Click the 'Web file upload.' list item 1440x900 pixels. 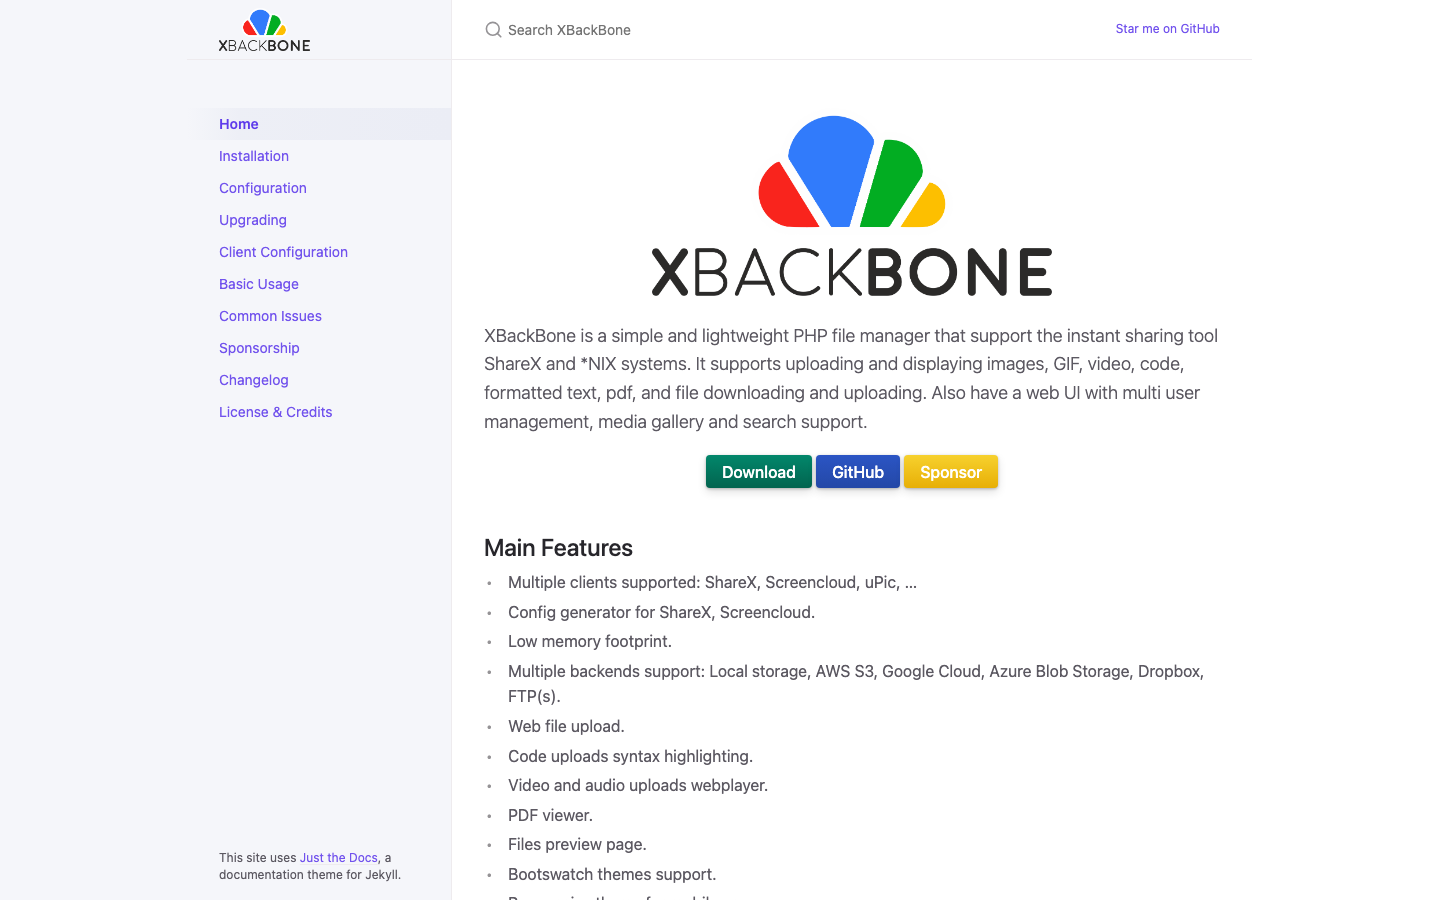[566, 726]
